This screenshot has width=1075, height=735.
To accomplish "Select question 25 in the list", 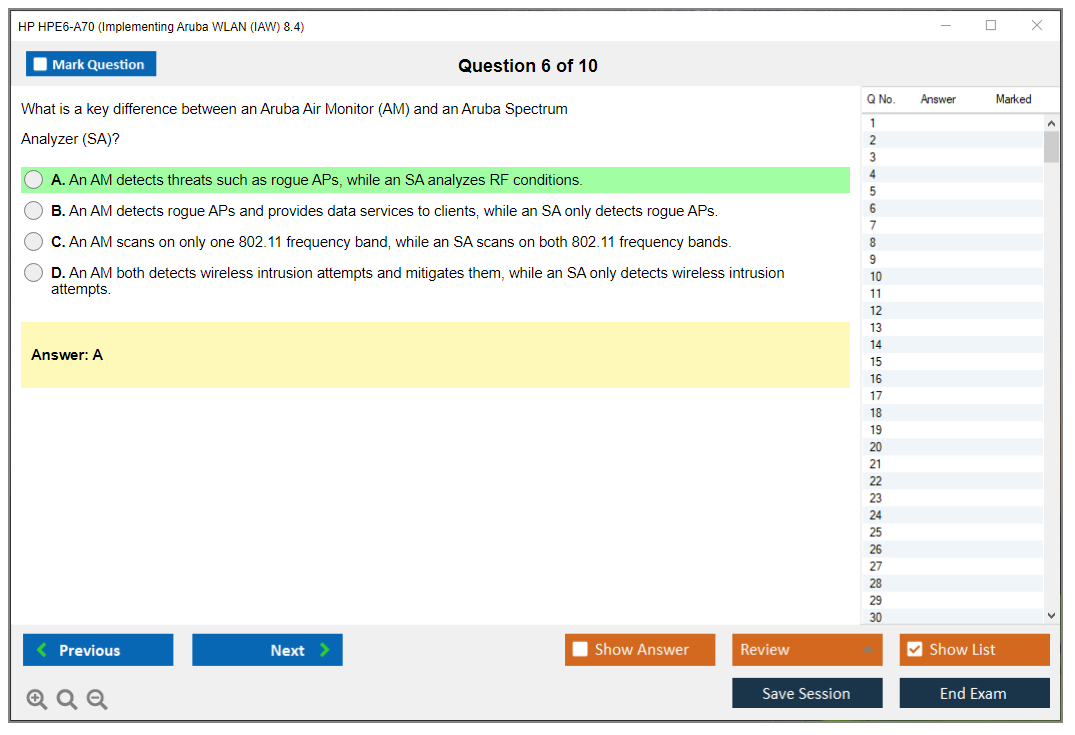I will click(x=876, y=532).
